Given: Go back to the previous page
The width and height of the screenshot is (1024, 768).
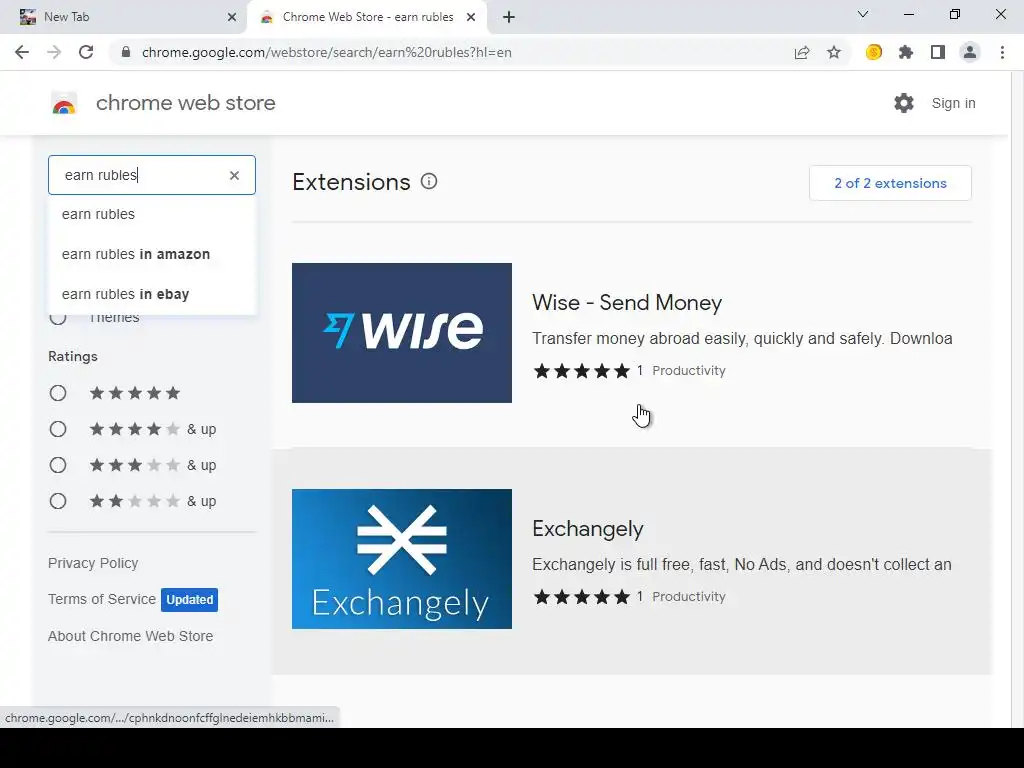Looking at the screenshot, I should click(22, 52).
